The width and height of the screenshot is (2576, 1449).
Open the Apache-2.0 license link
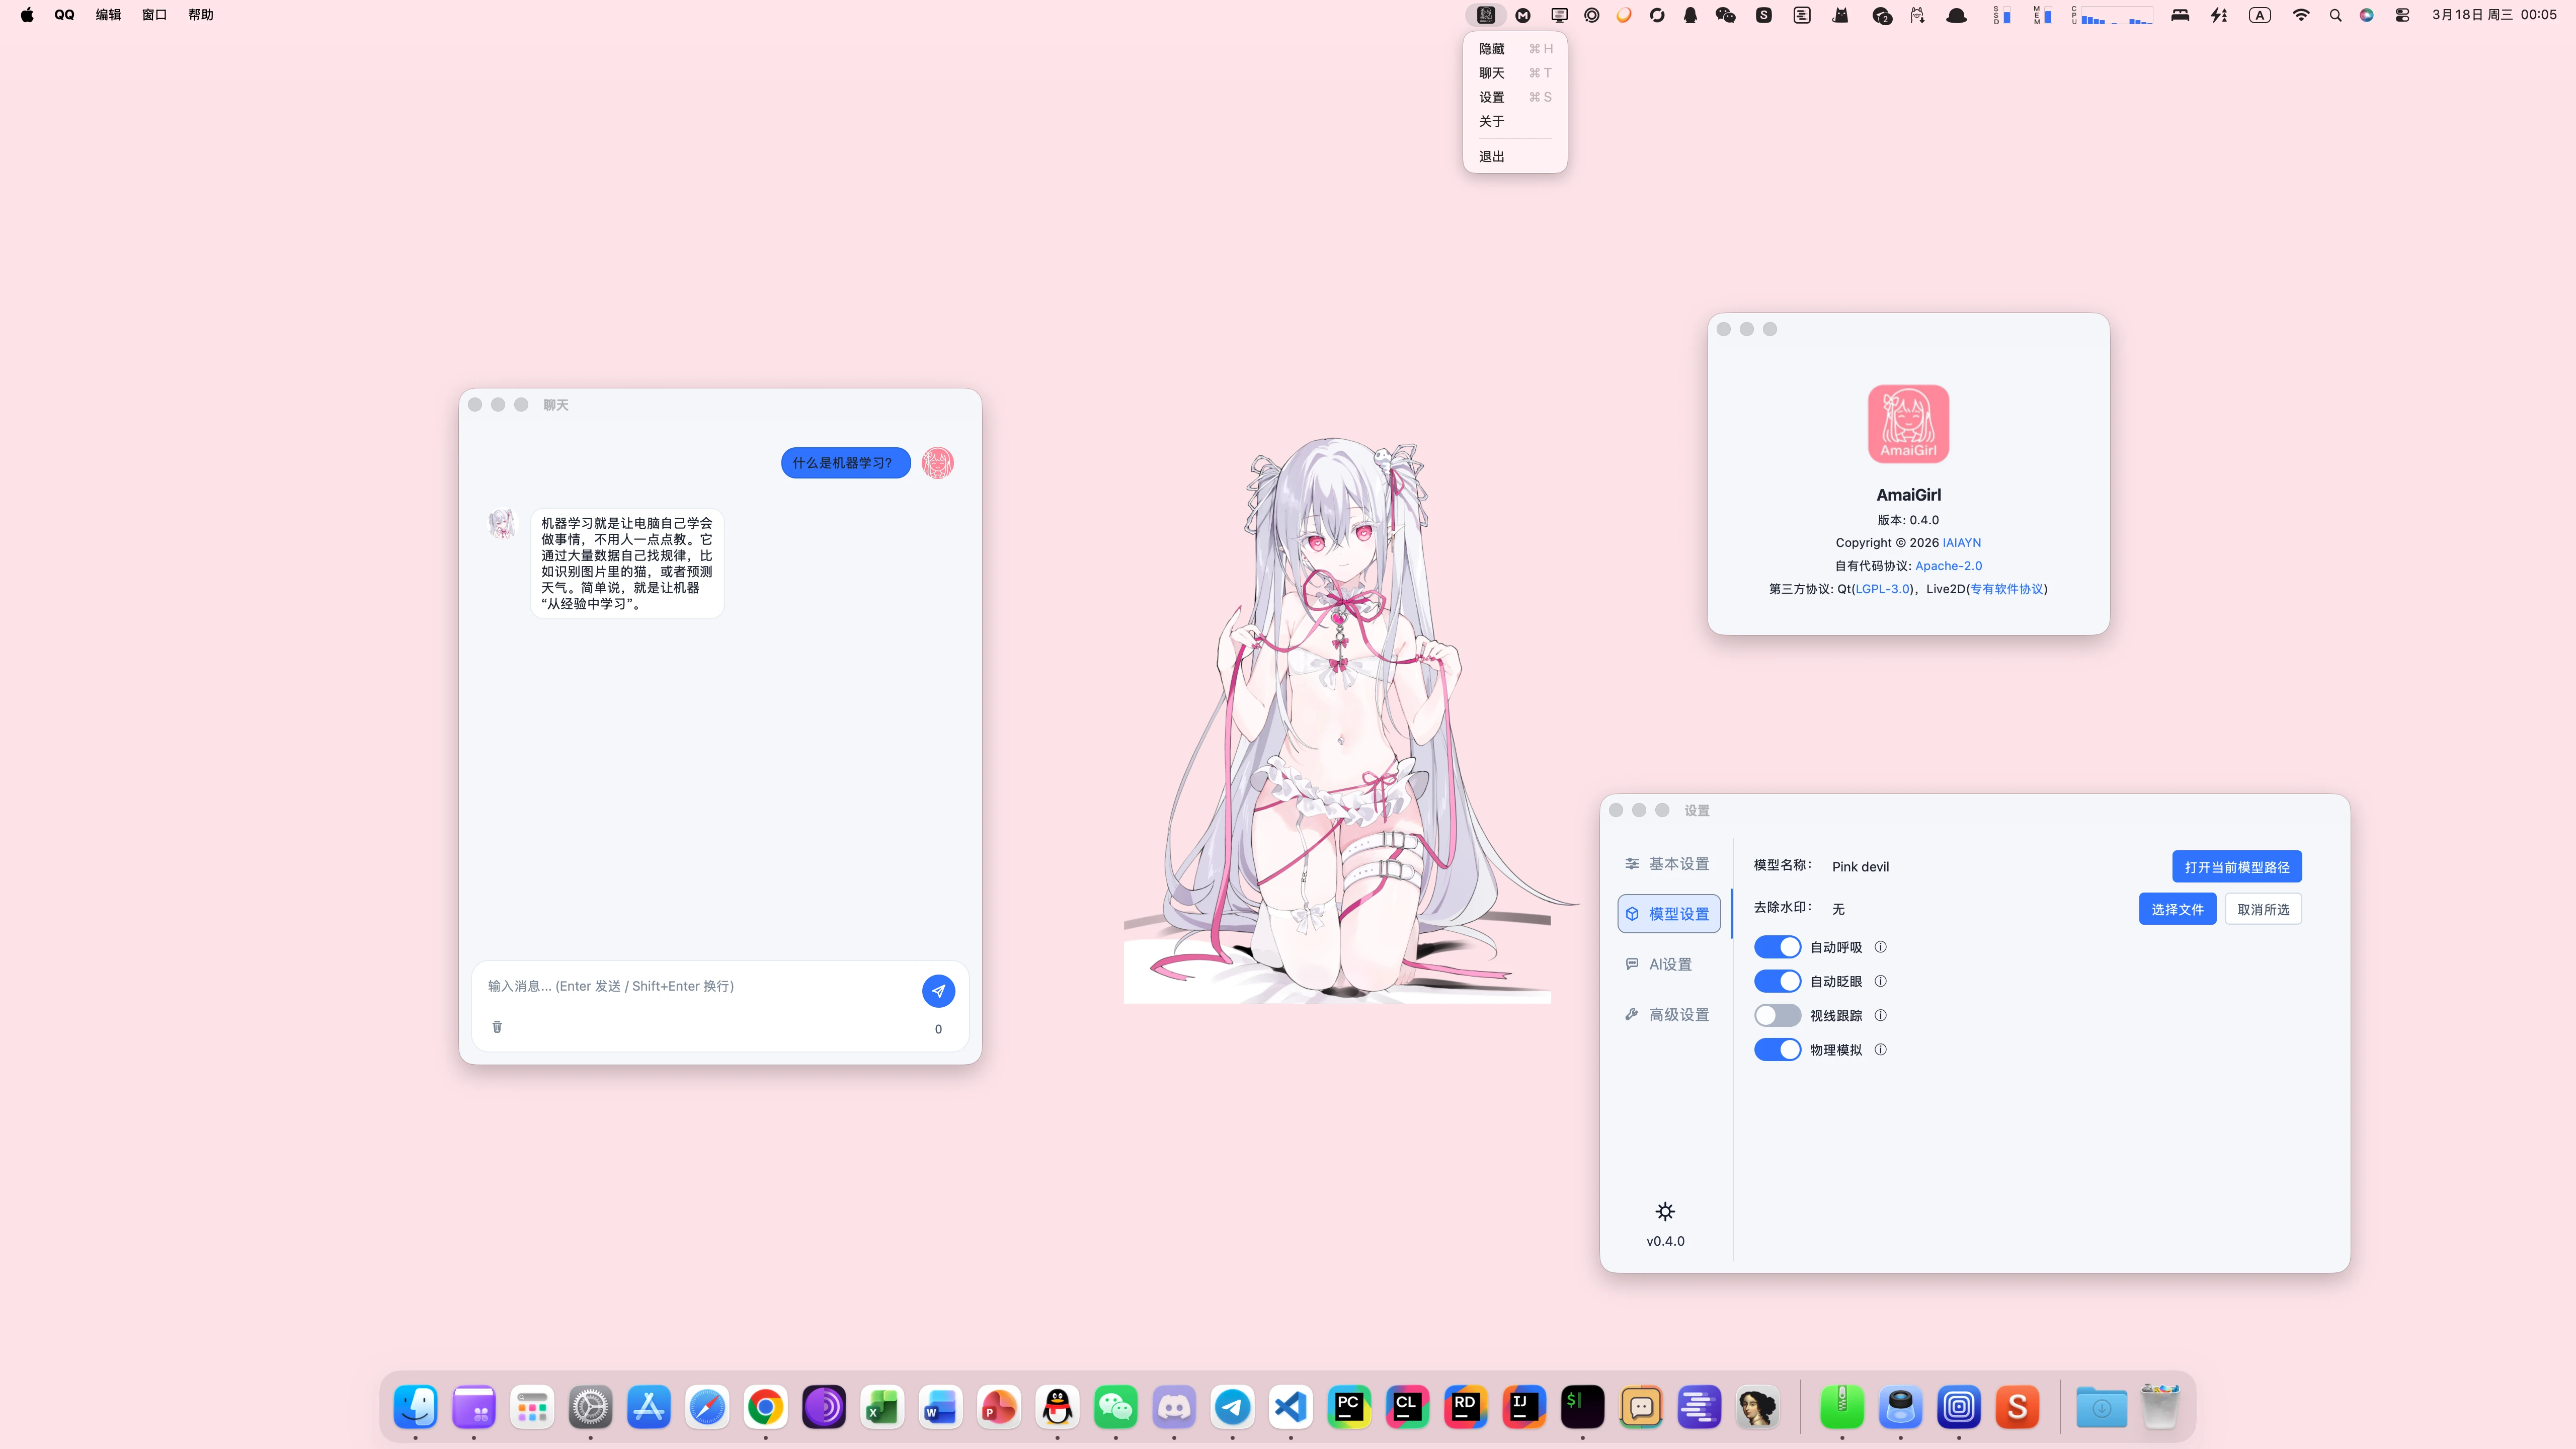1948,566
